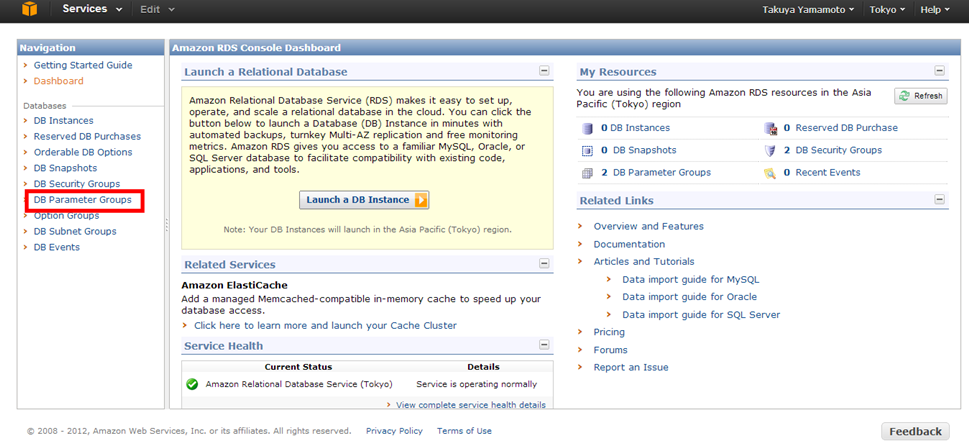
Task: Click the DB Parameter Groups grid icon in My Resources
Action: (x=587, y=173)
